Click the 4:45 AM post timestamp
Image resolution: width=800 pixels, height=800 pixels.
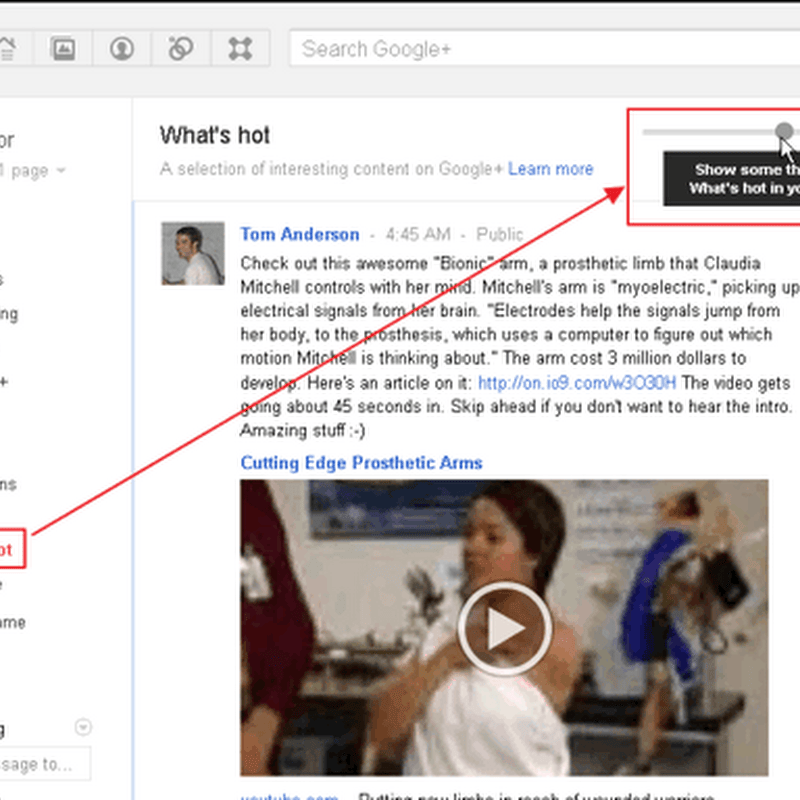click(x=418, y=234)
